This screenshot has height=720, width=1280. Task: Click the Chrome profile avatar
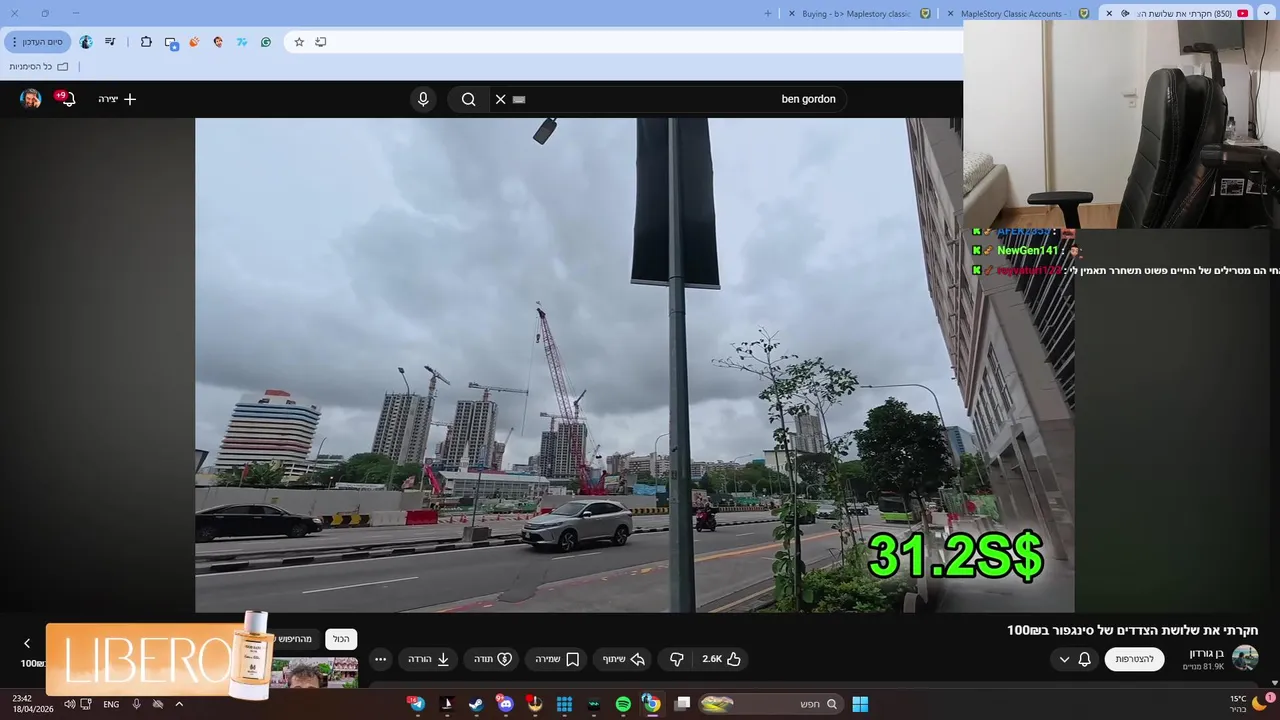coord(86,42)
